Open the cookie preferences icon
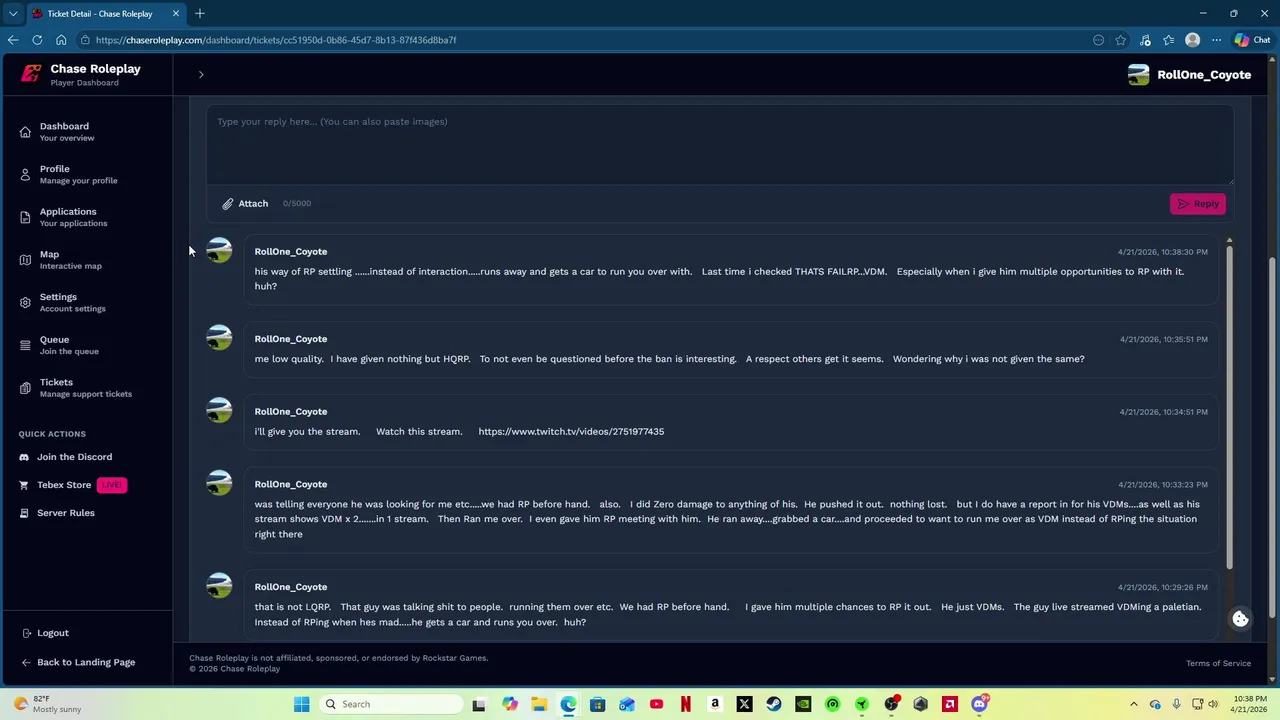 point(1240,619)
